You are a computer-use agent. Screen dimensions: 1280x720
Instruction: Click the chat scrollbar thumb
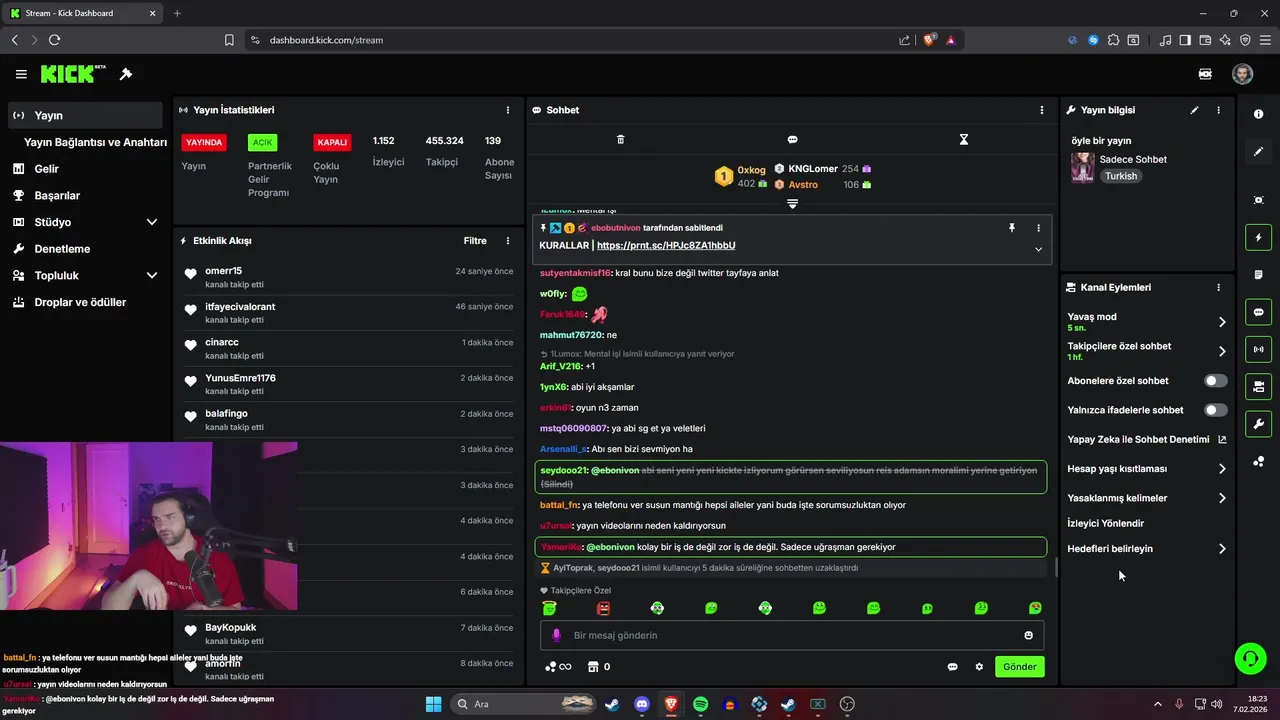pos(1056,568)
